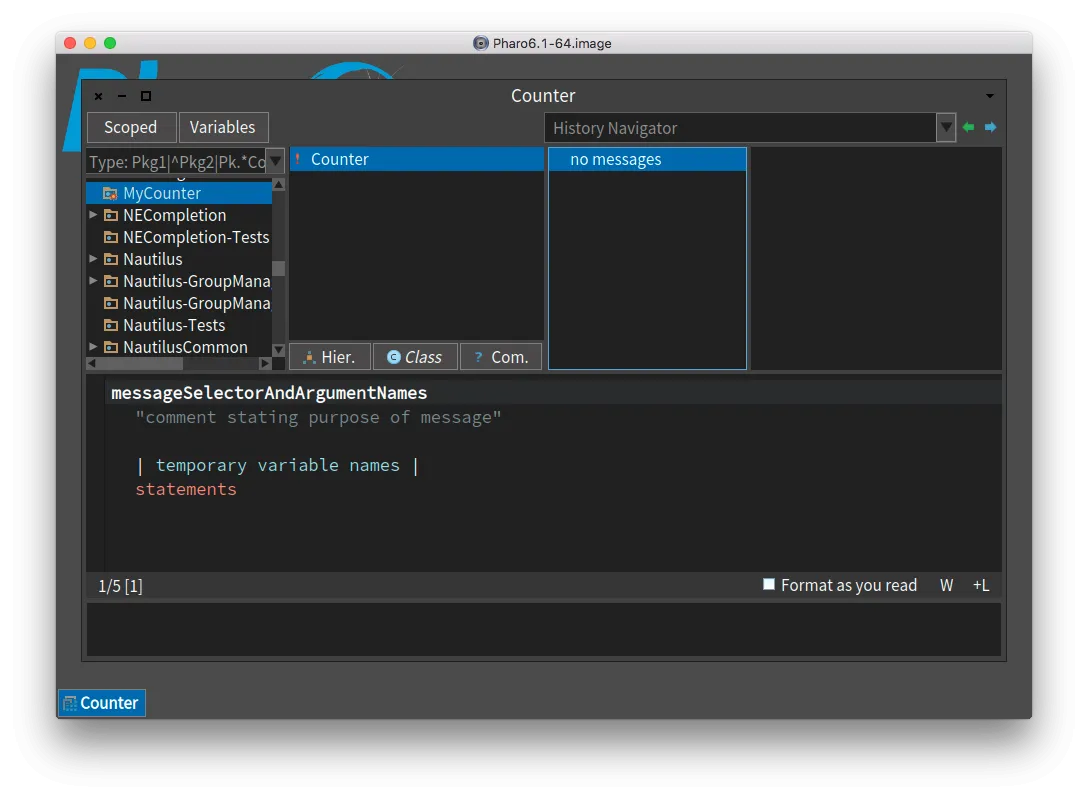
Task: Click the Com. question mark icon
Action: coord(478,356)
